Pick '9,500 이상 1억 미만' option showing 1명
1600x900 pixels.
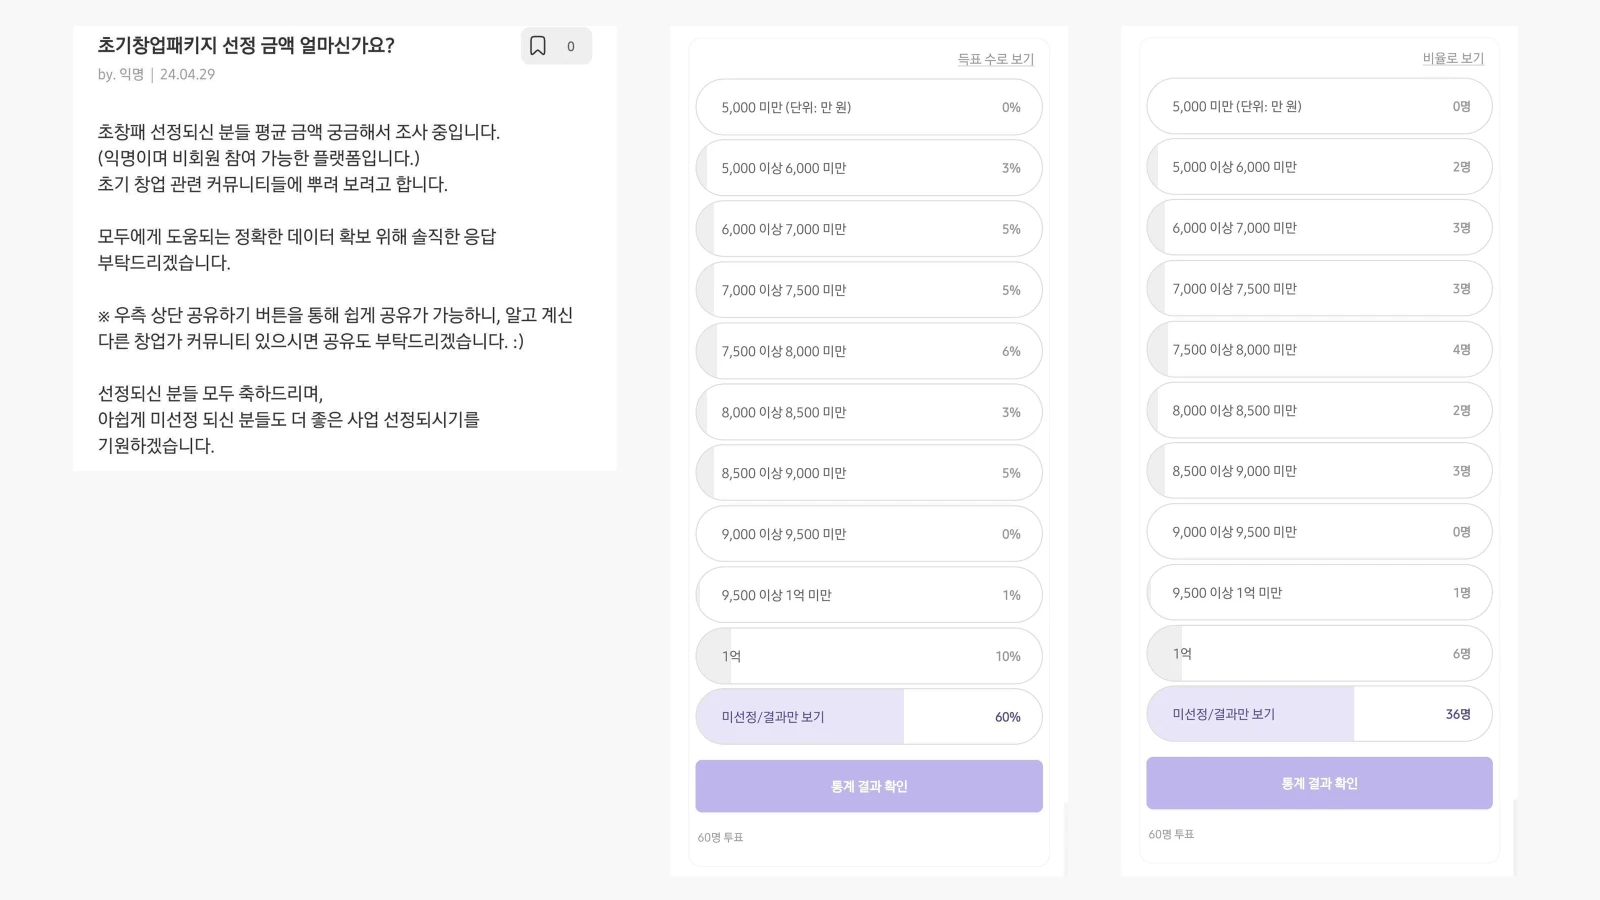coord(1318,593)
